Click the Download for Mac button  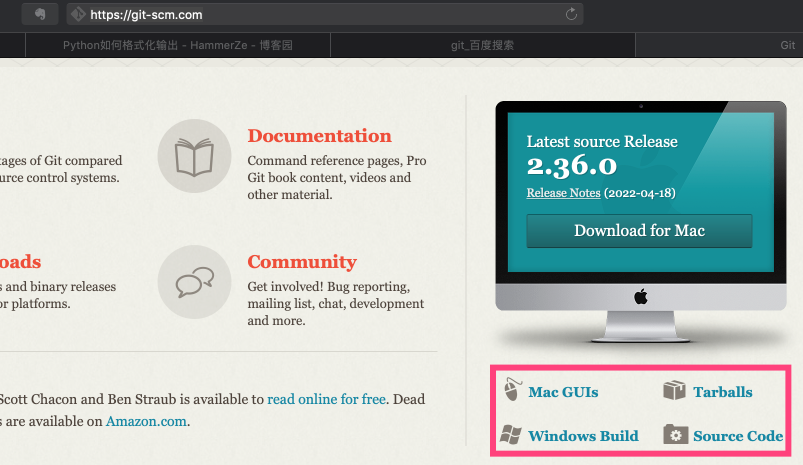pyautogui.click(x=639, y=231)
